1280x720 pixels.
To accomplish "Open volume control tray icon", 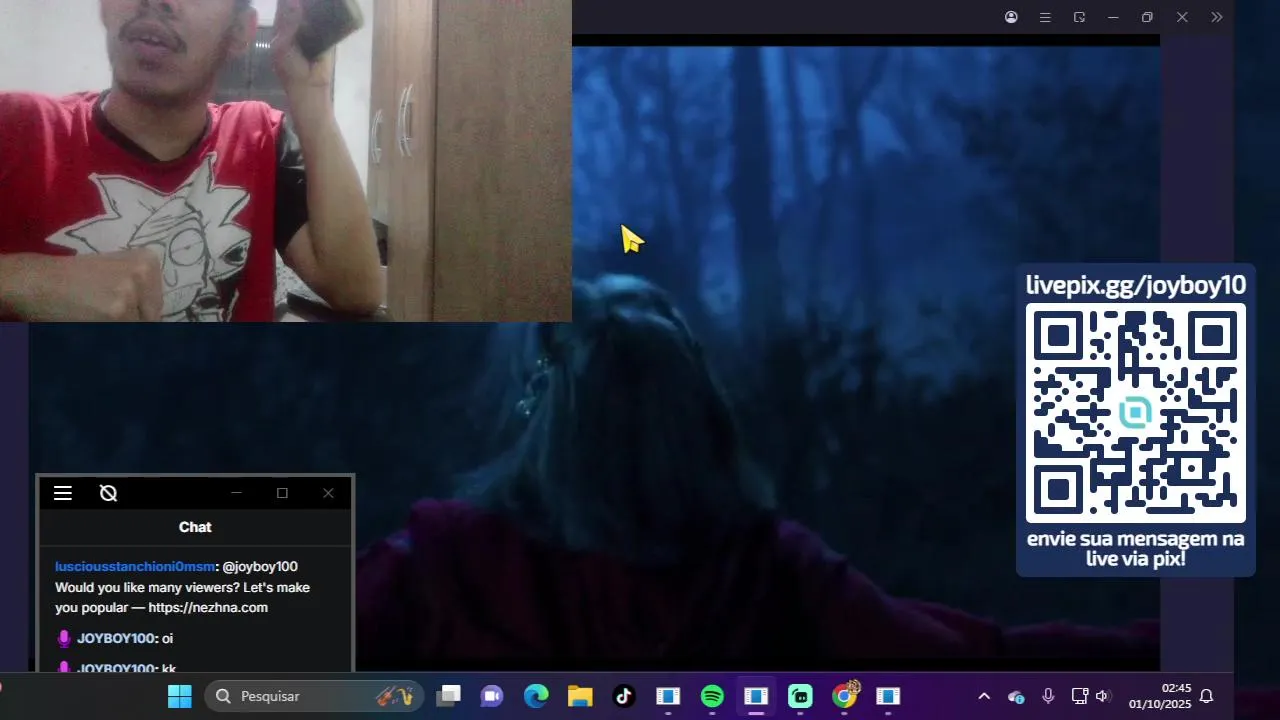I will click(1102, 696).
